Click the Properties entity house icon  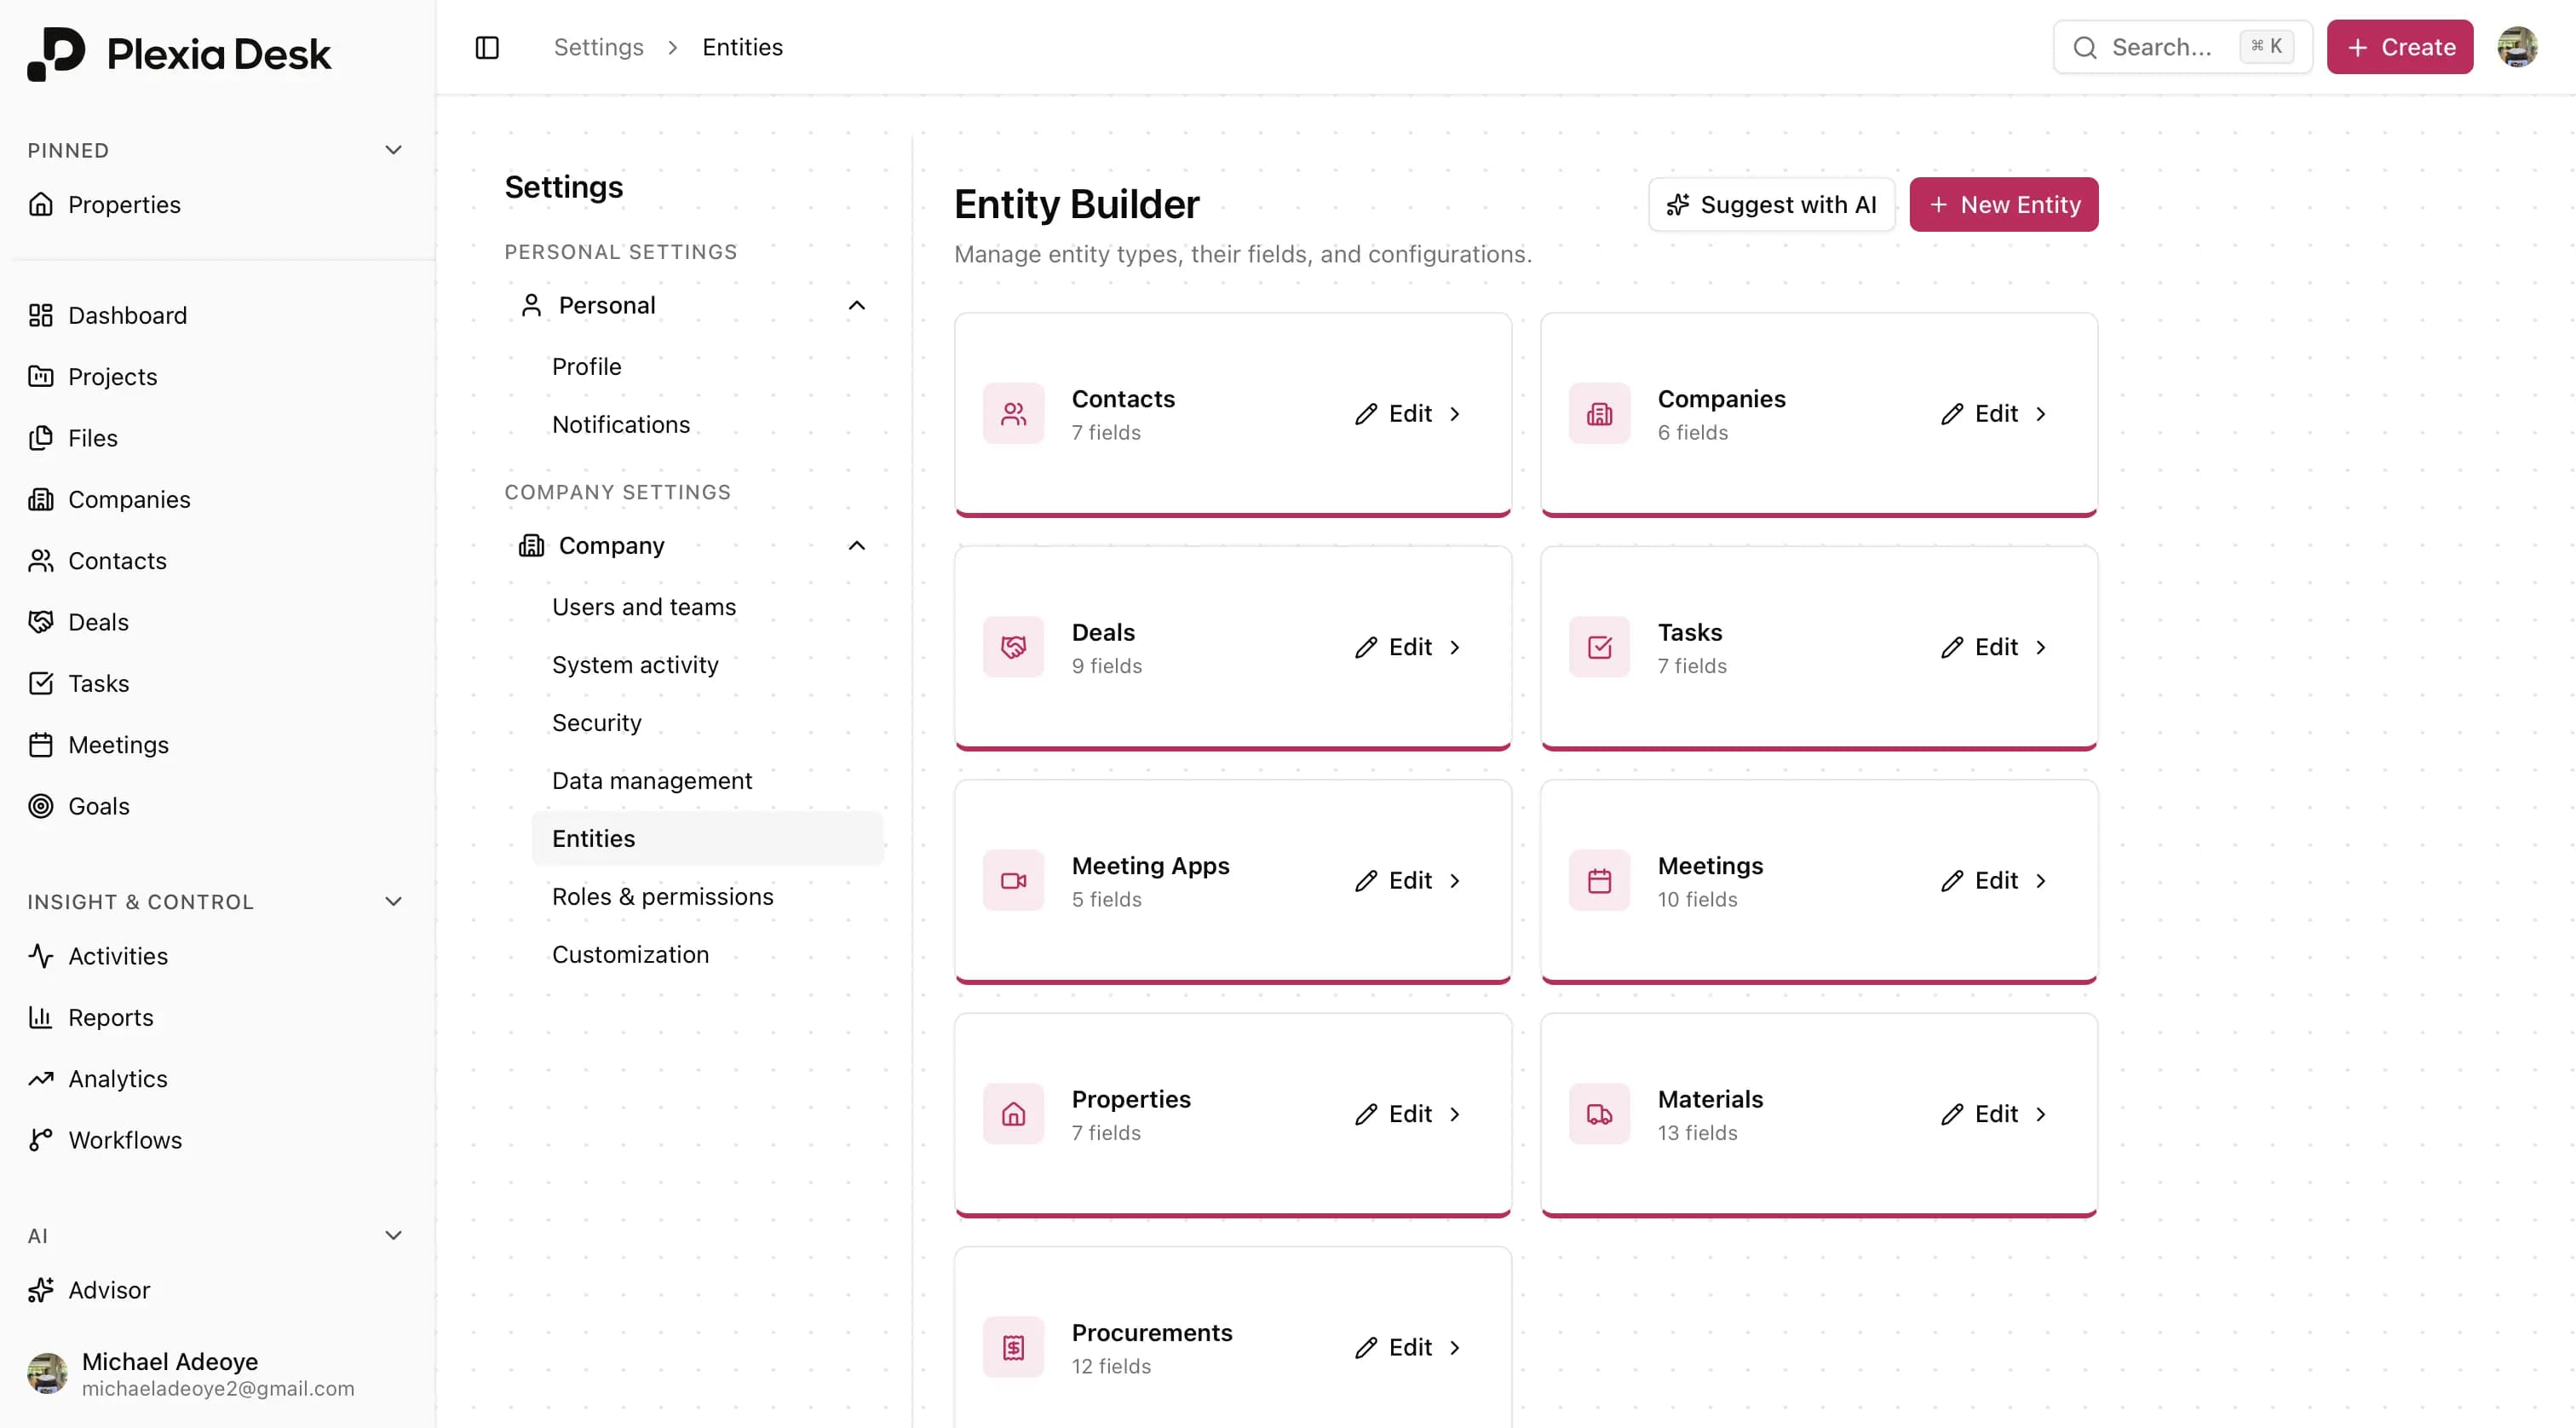[1013, 1114]
